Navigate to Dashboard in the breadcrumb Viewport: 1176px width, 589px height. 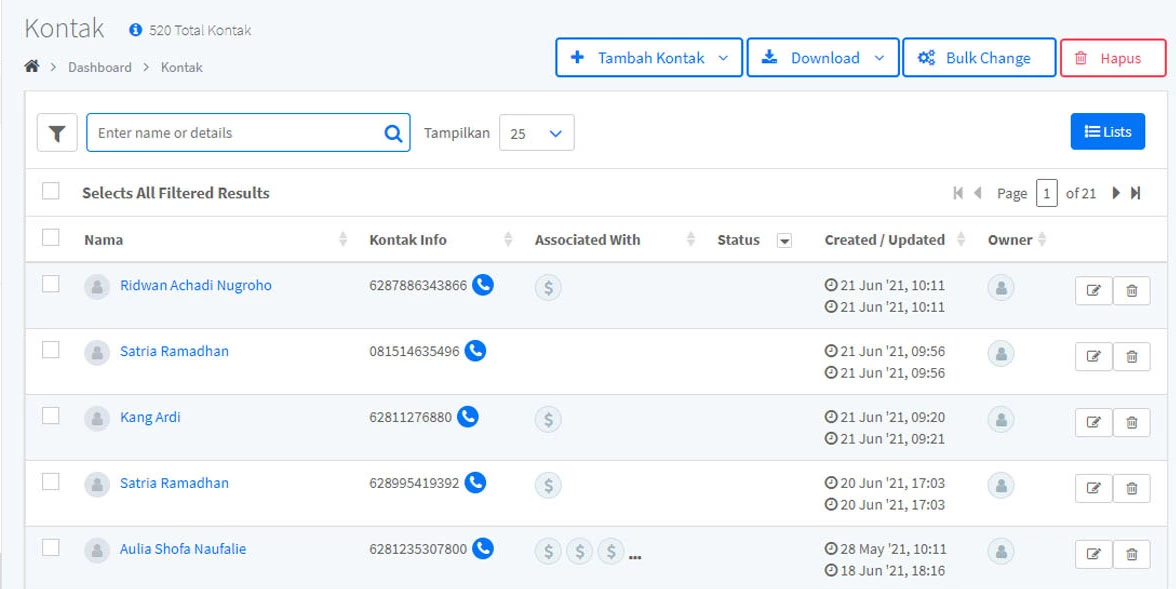pos(99,67)
